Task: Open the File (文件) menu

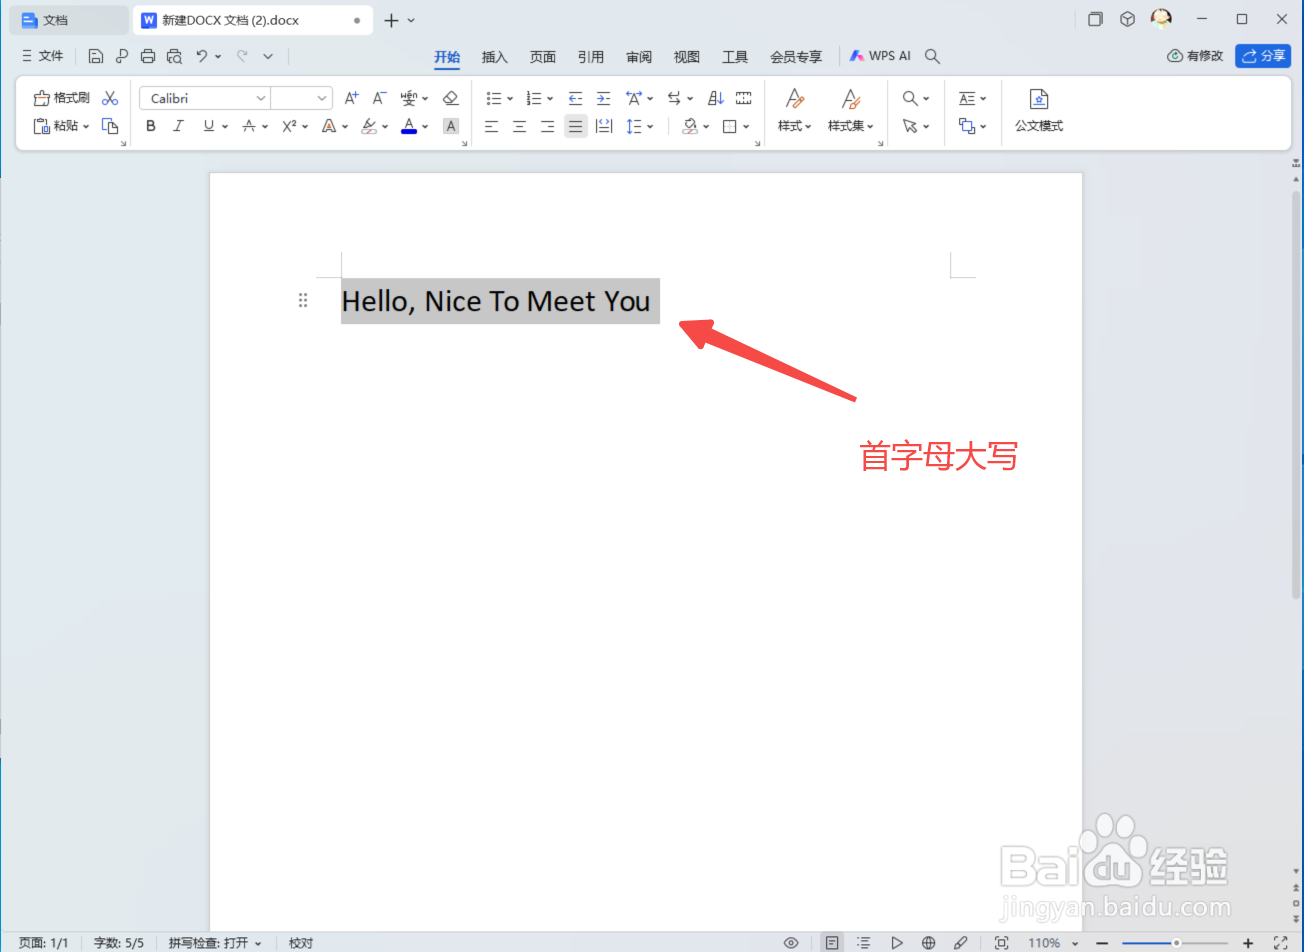Action: click(42, 56)
